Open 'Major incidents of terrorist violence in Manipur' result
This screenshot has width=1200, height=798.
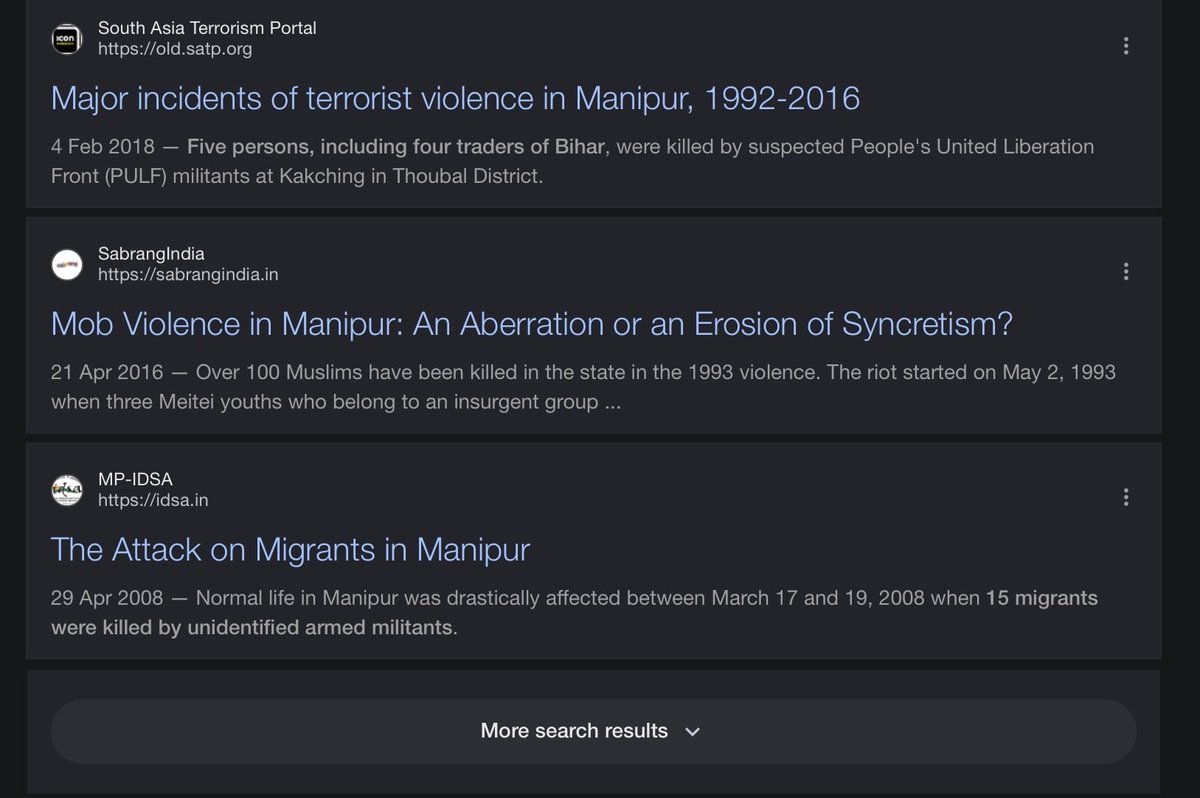tap(455, 98)
